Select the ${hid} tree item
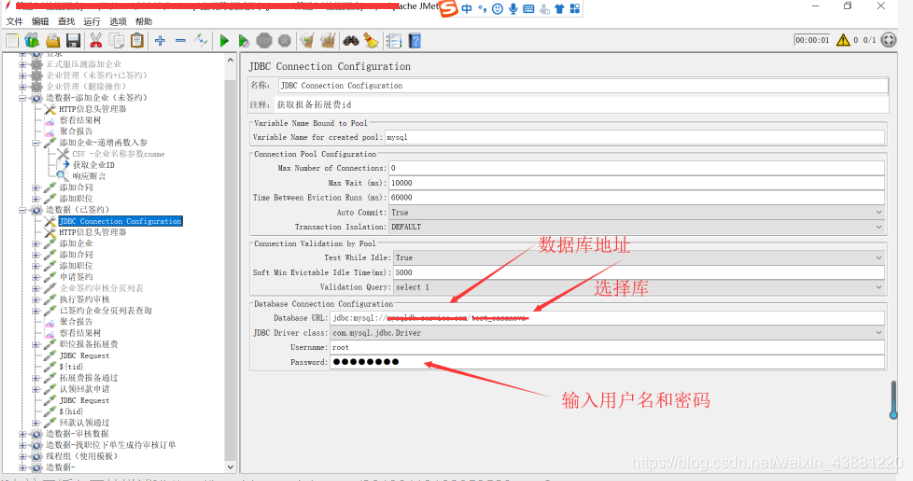This screenshot has height=481, width=913. click(x=71, y=412)
